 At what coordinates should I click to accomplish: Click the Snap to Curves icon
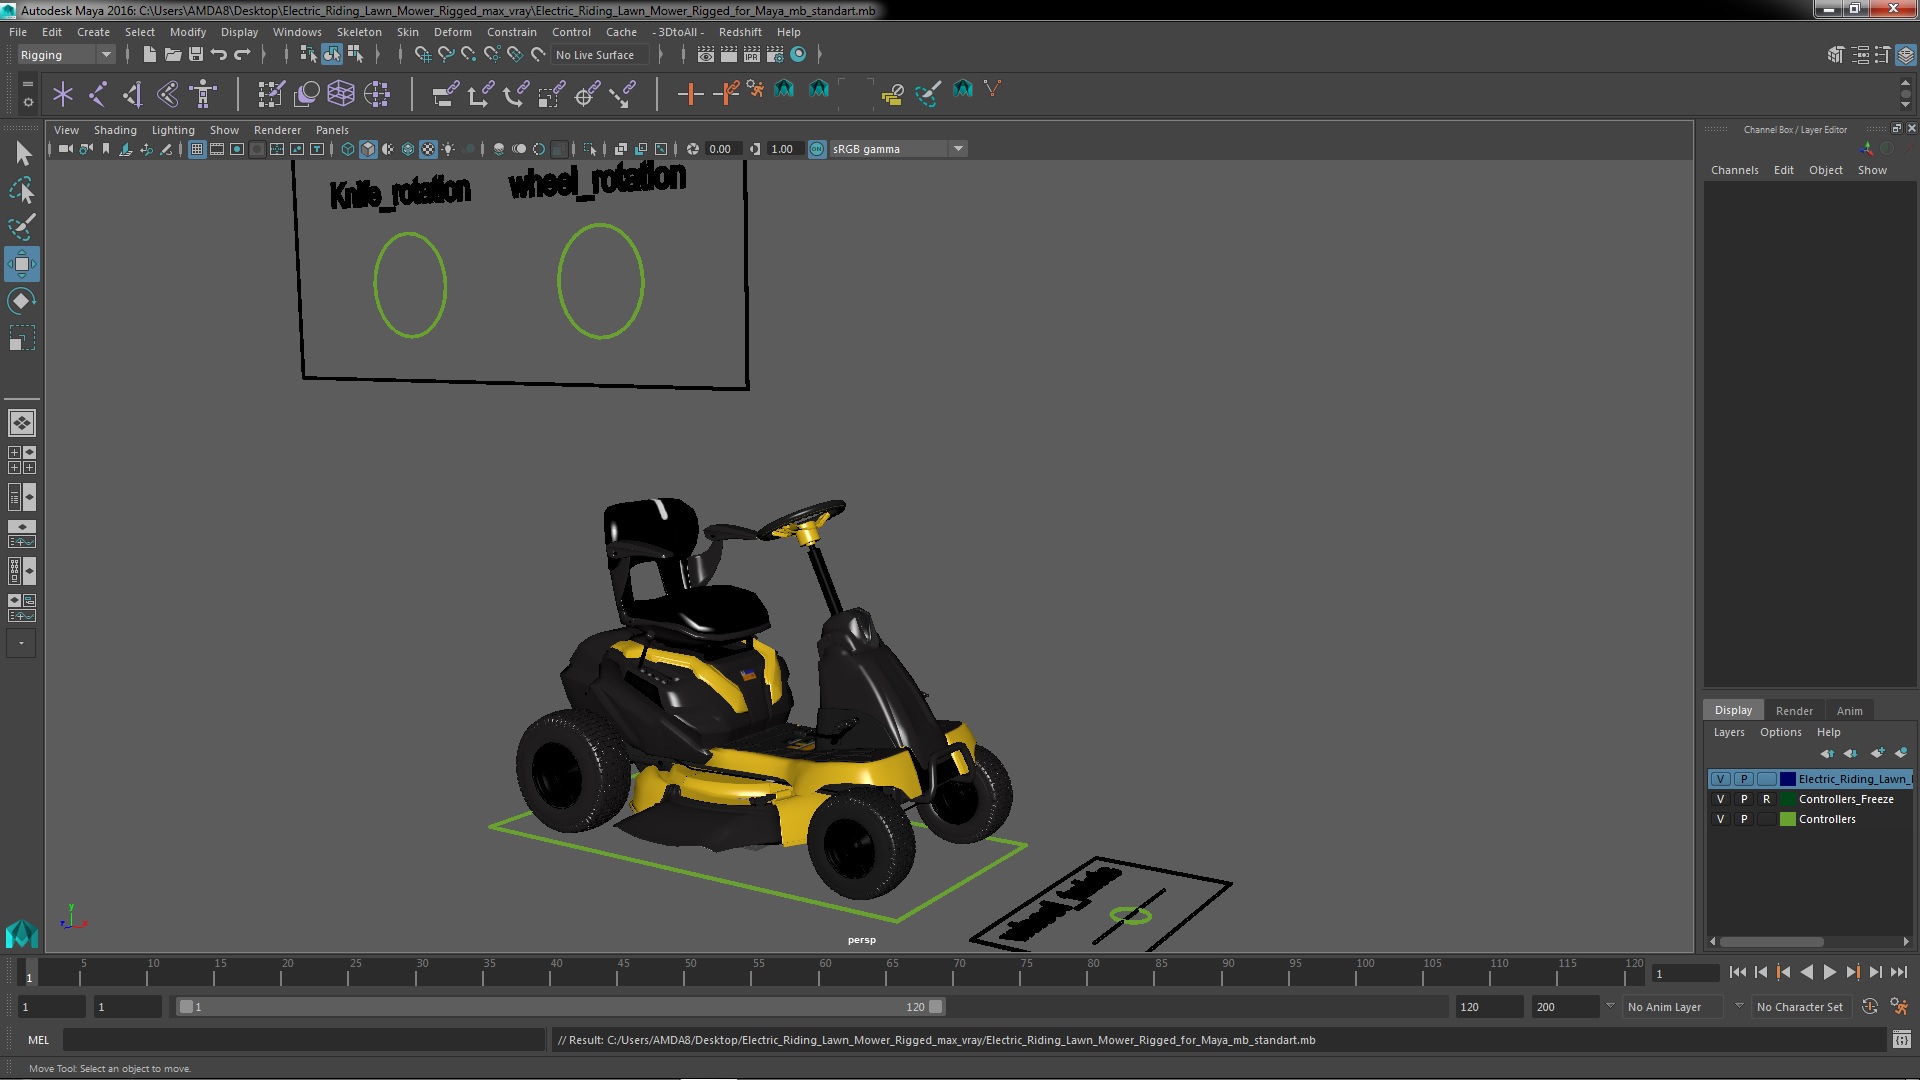click(446, 55)
